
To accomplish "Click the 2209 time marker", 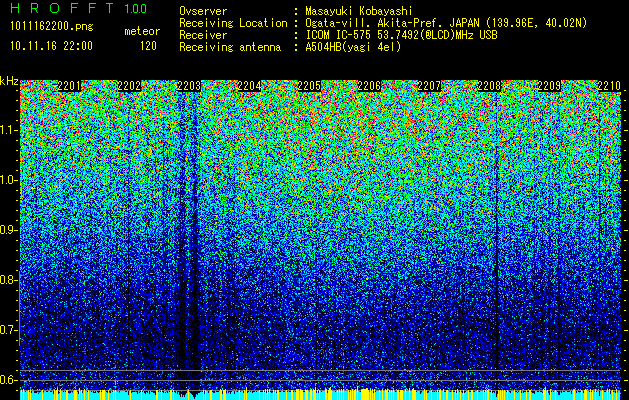I will pos(549,86).
